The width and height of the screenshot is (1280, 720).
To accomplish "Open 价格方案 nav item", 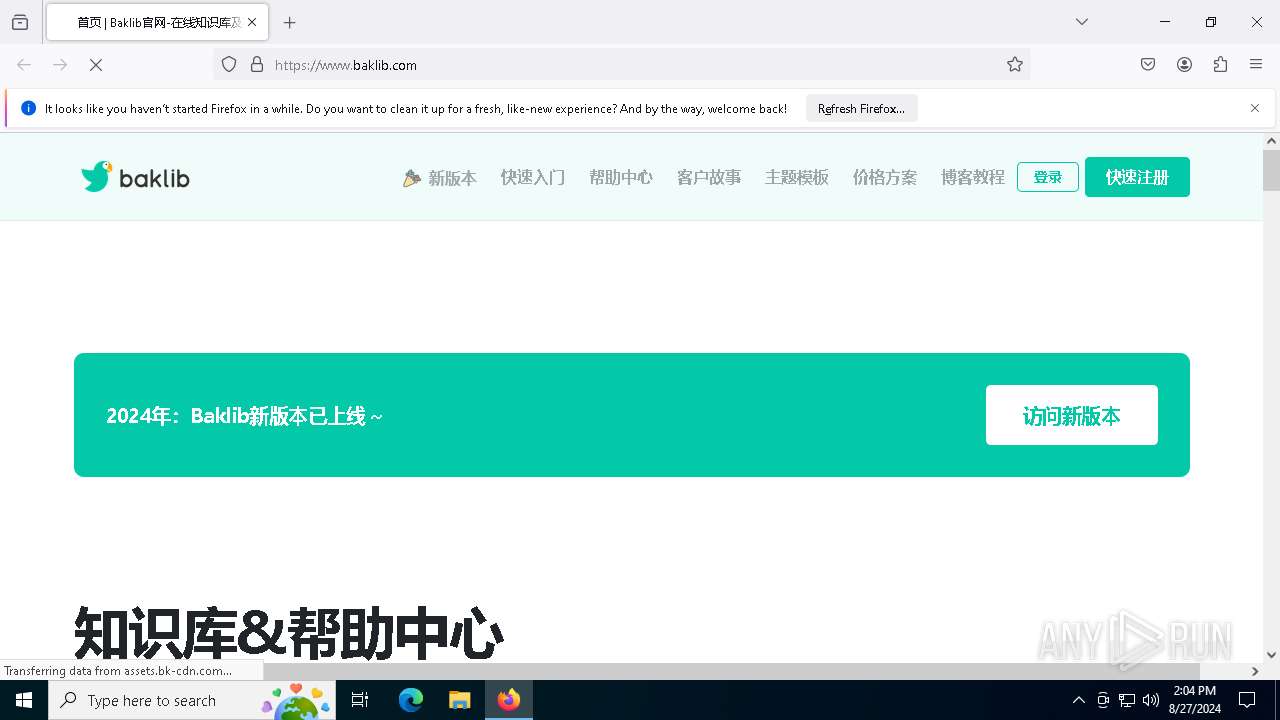I will point(885,177).
